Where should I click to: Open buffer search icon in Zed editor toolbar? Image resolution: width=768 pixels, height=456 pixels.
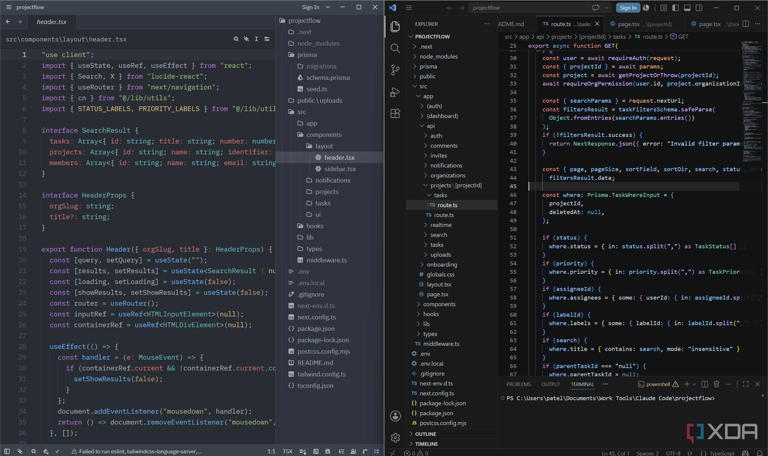236,39
